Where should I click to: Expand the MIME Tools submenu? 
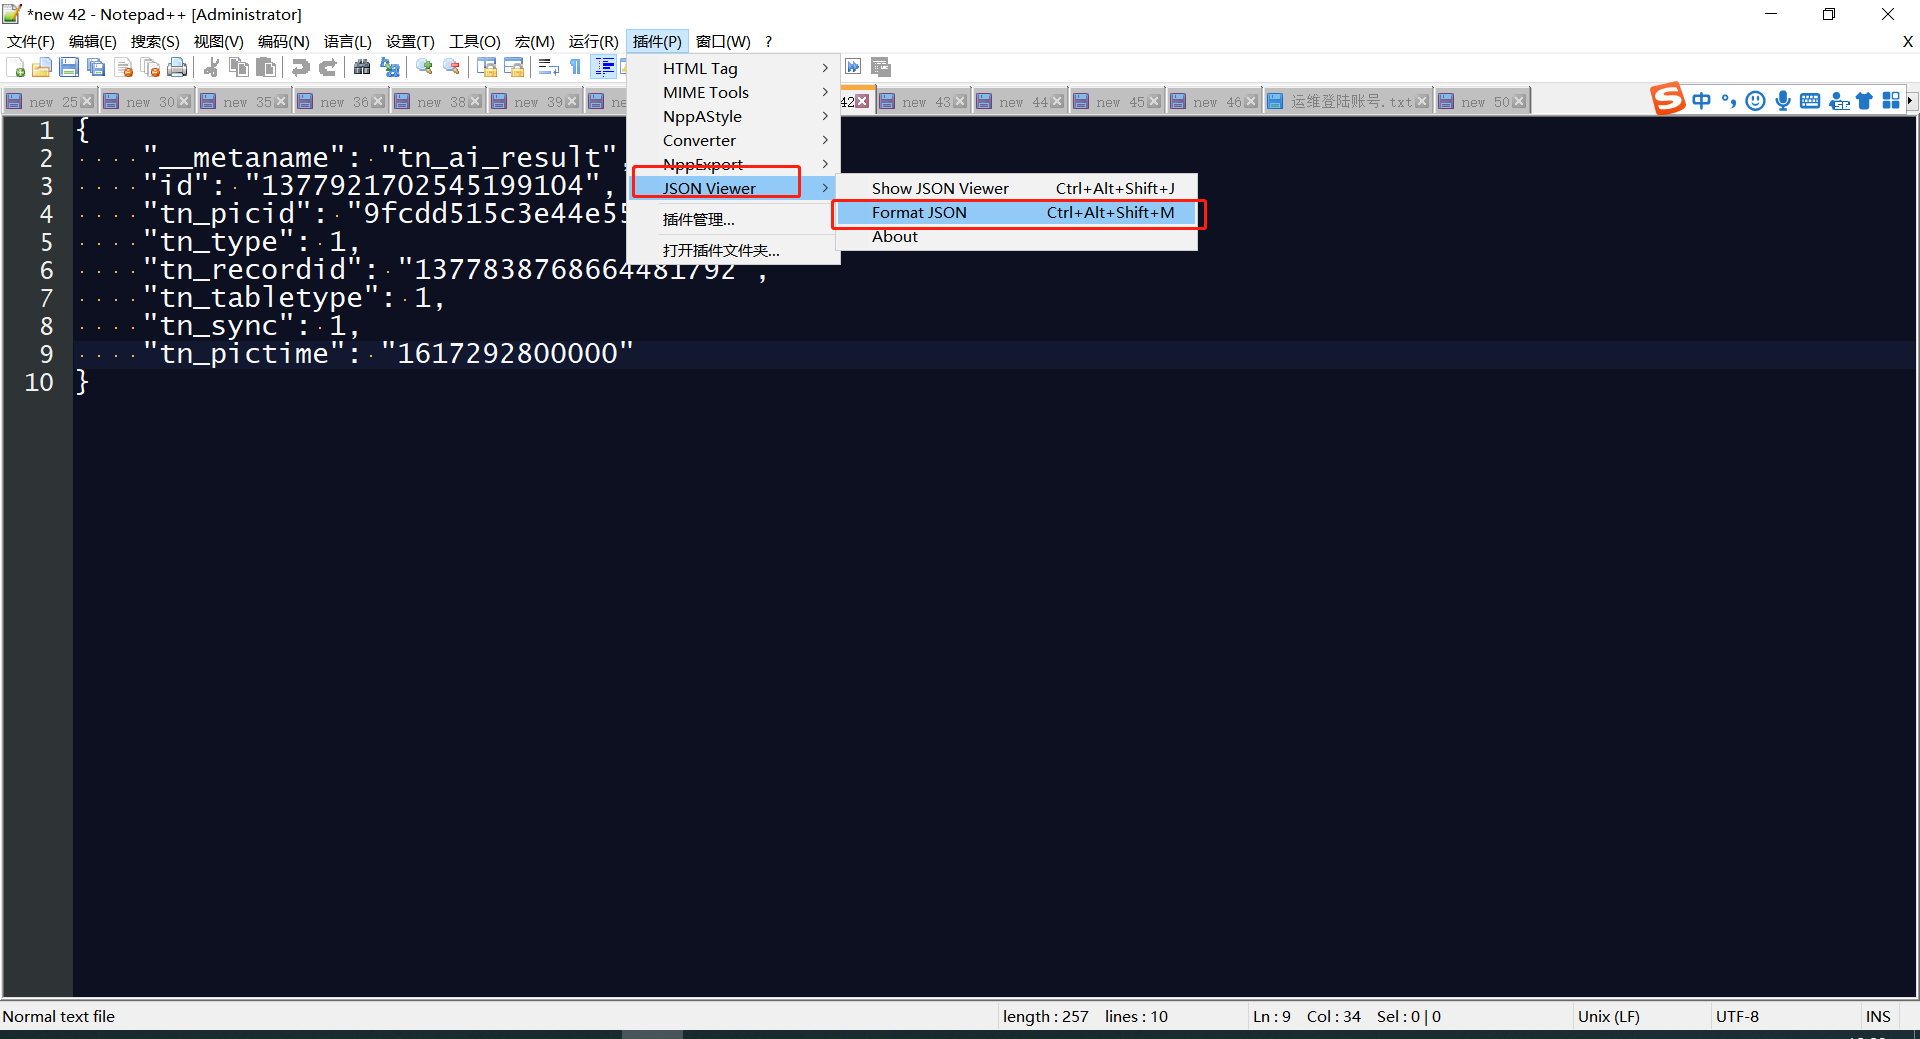pyautogui.click(x=733, y=92)
